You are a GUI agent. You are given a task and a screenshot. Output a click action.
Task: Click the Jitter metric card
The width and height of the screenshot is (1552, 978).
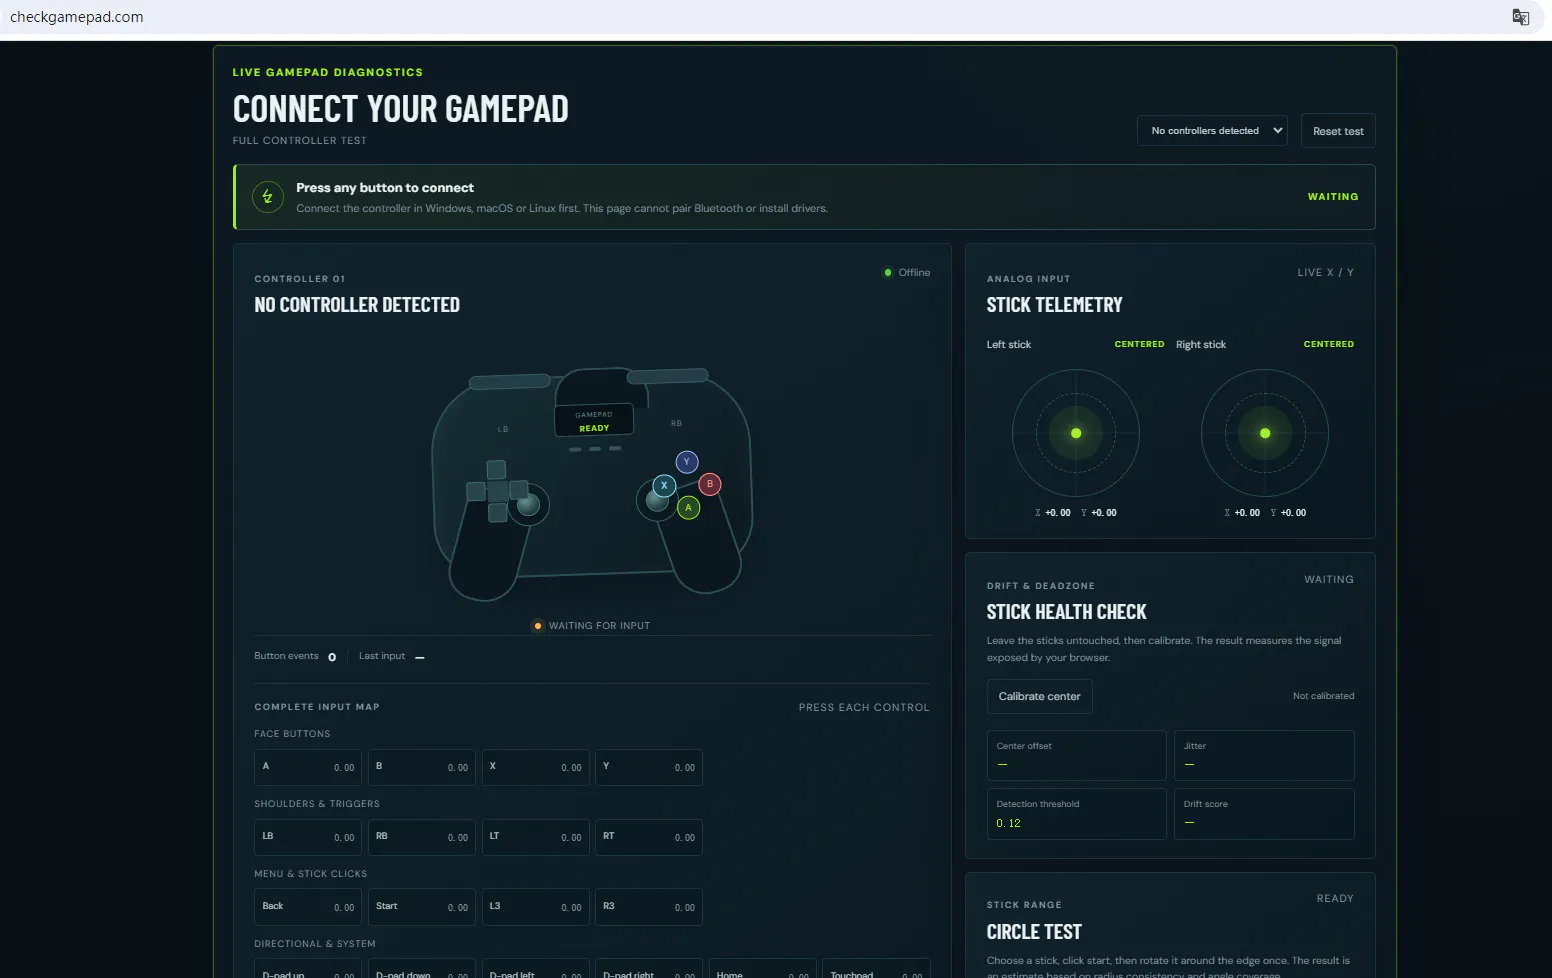click(1264, 755)
